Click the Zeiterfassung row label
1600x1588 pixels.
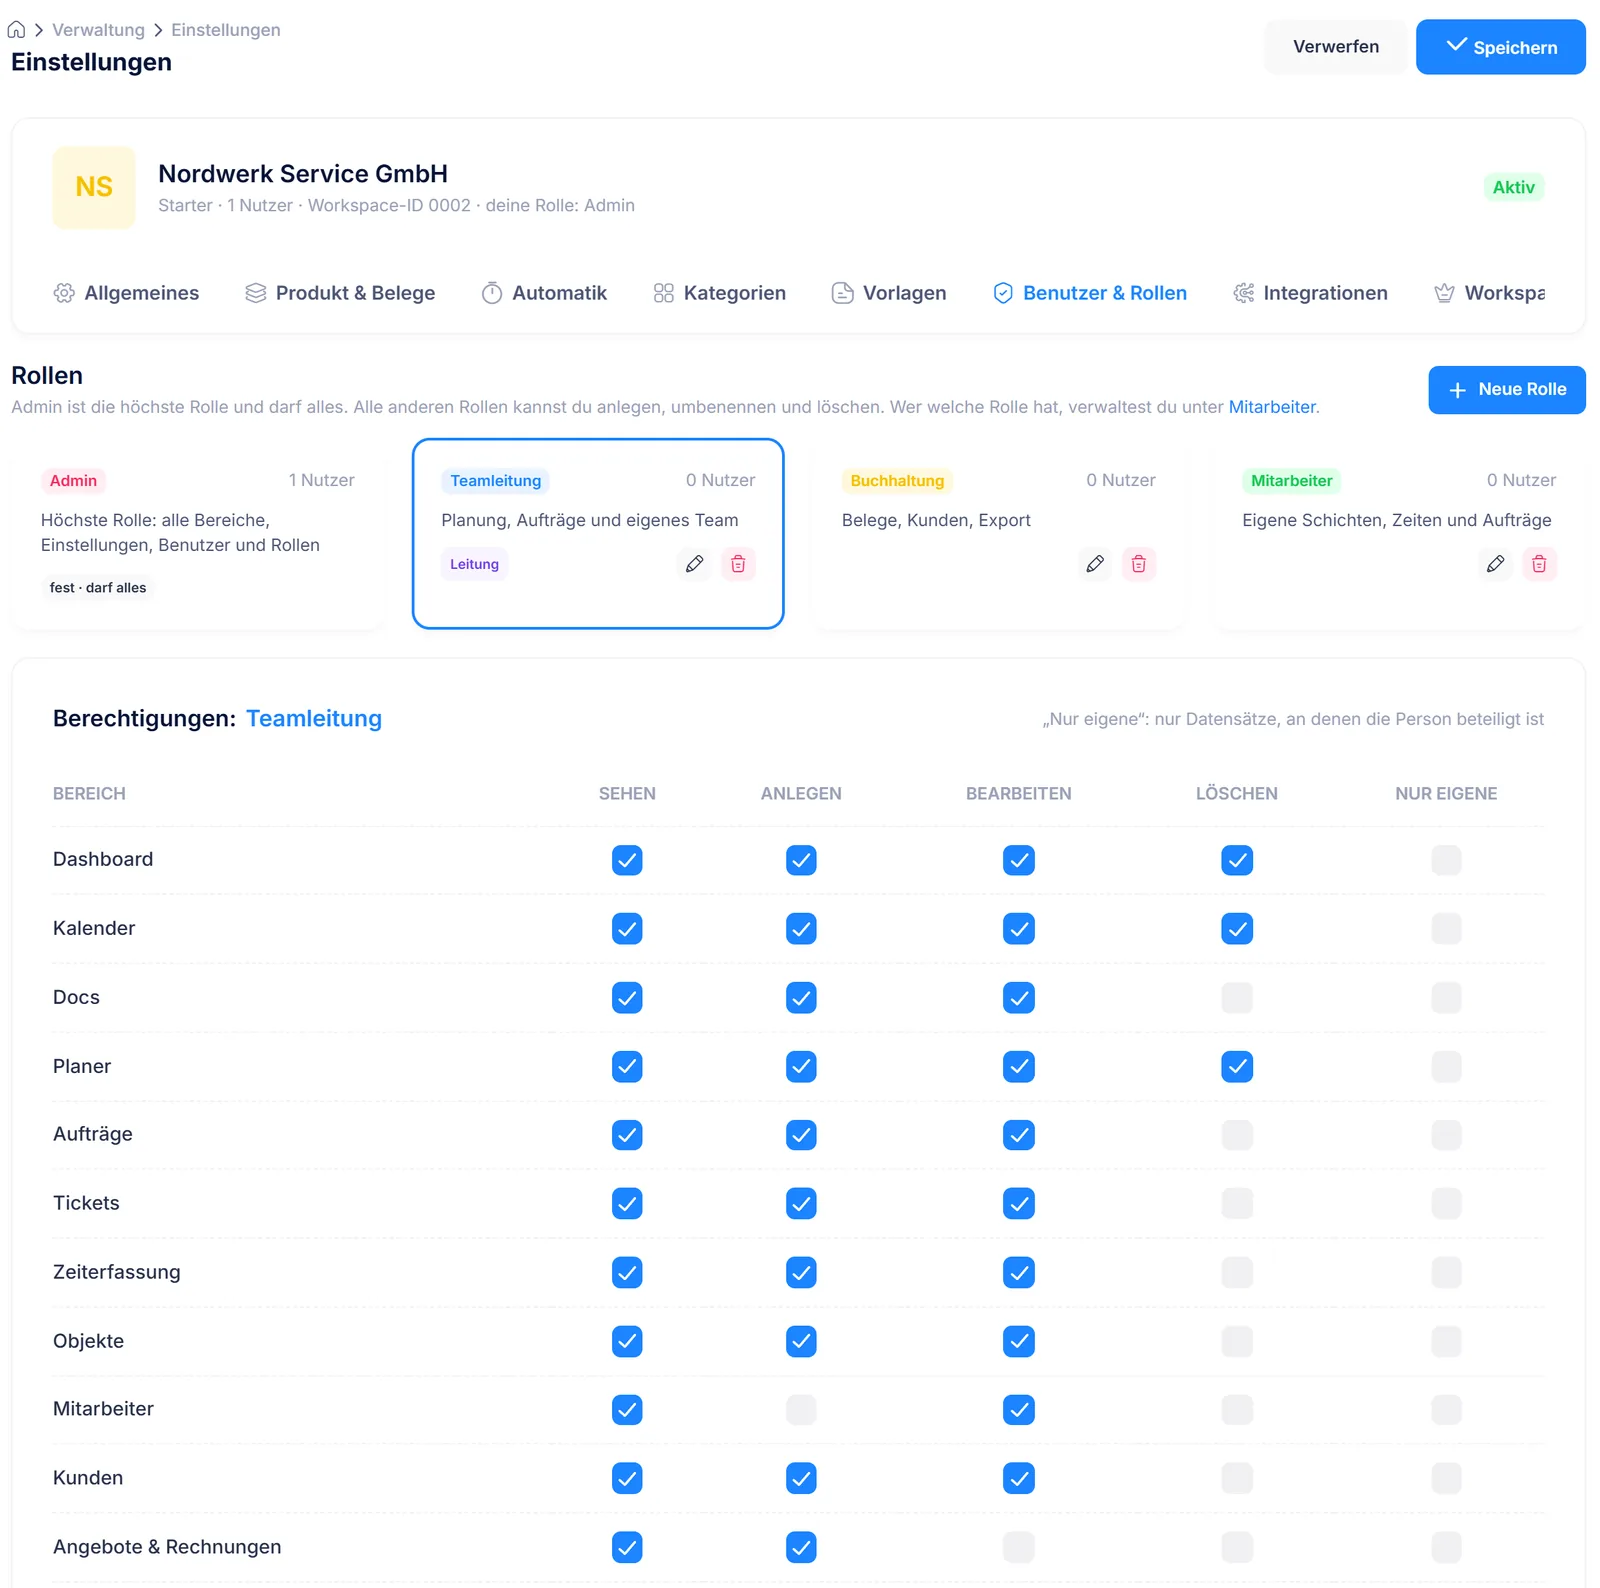pyautogui.click(x=117, y=1272)
